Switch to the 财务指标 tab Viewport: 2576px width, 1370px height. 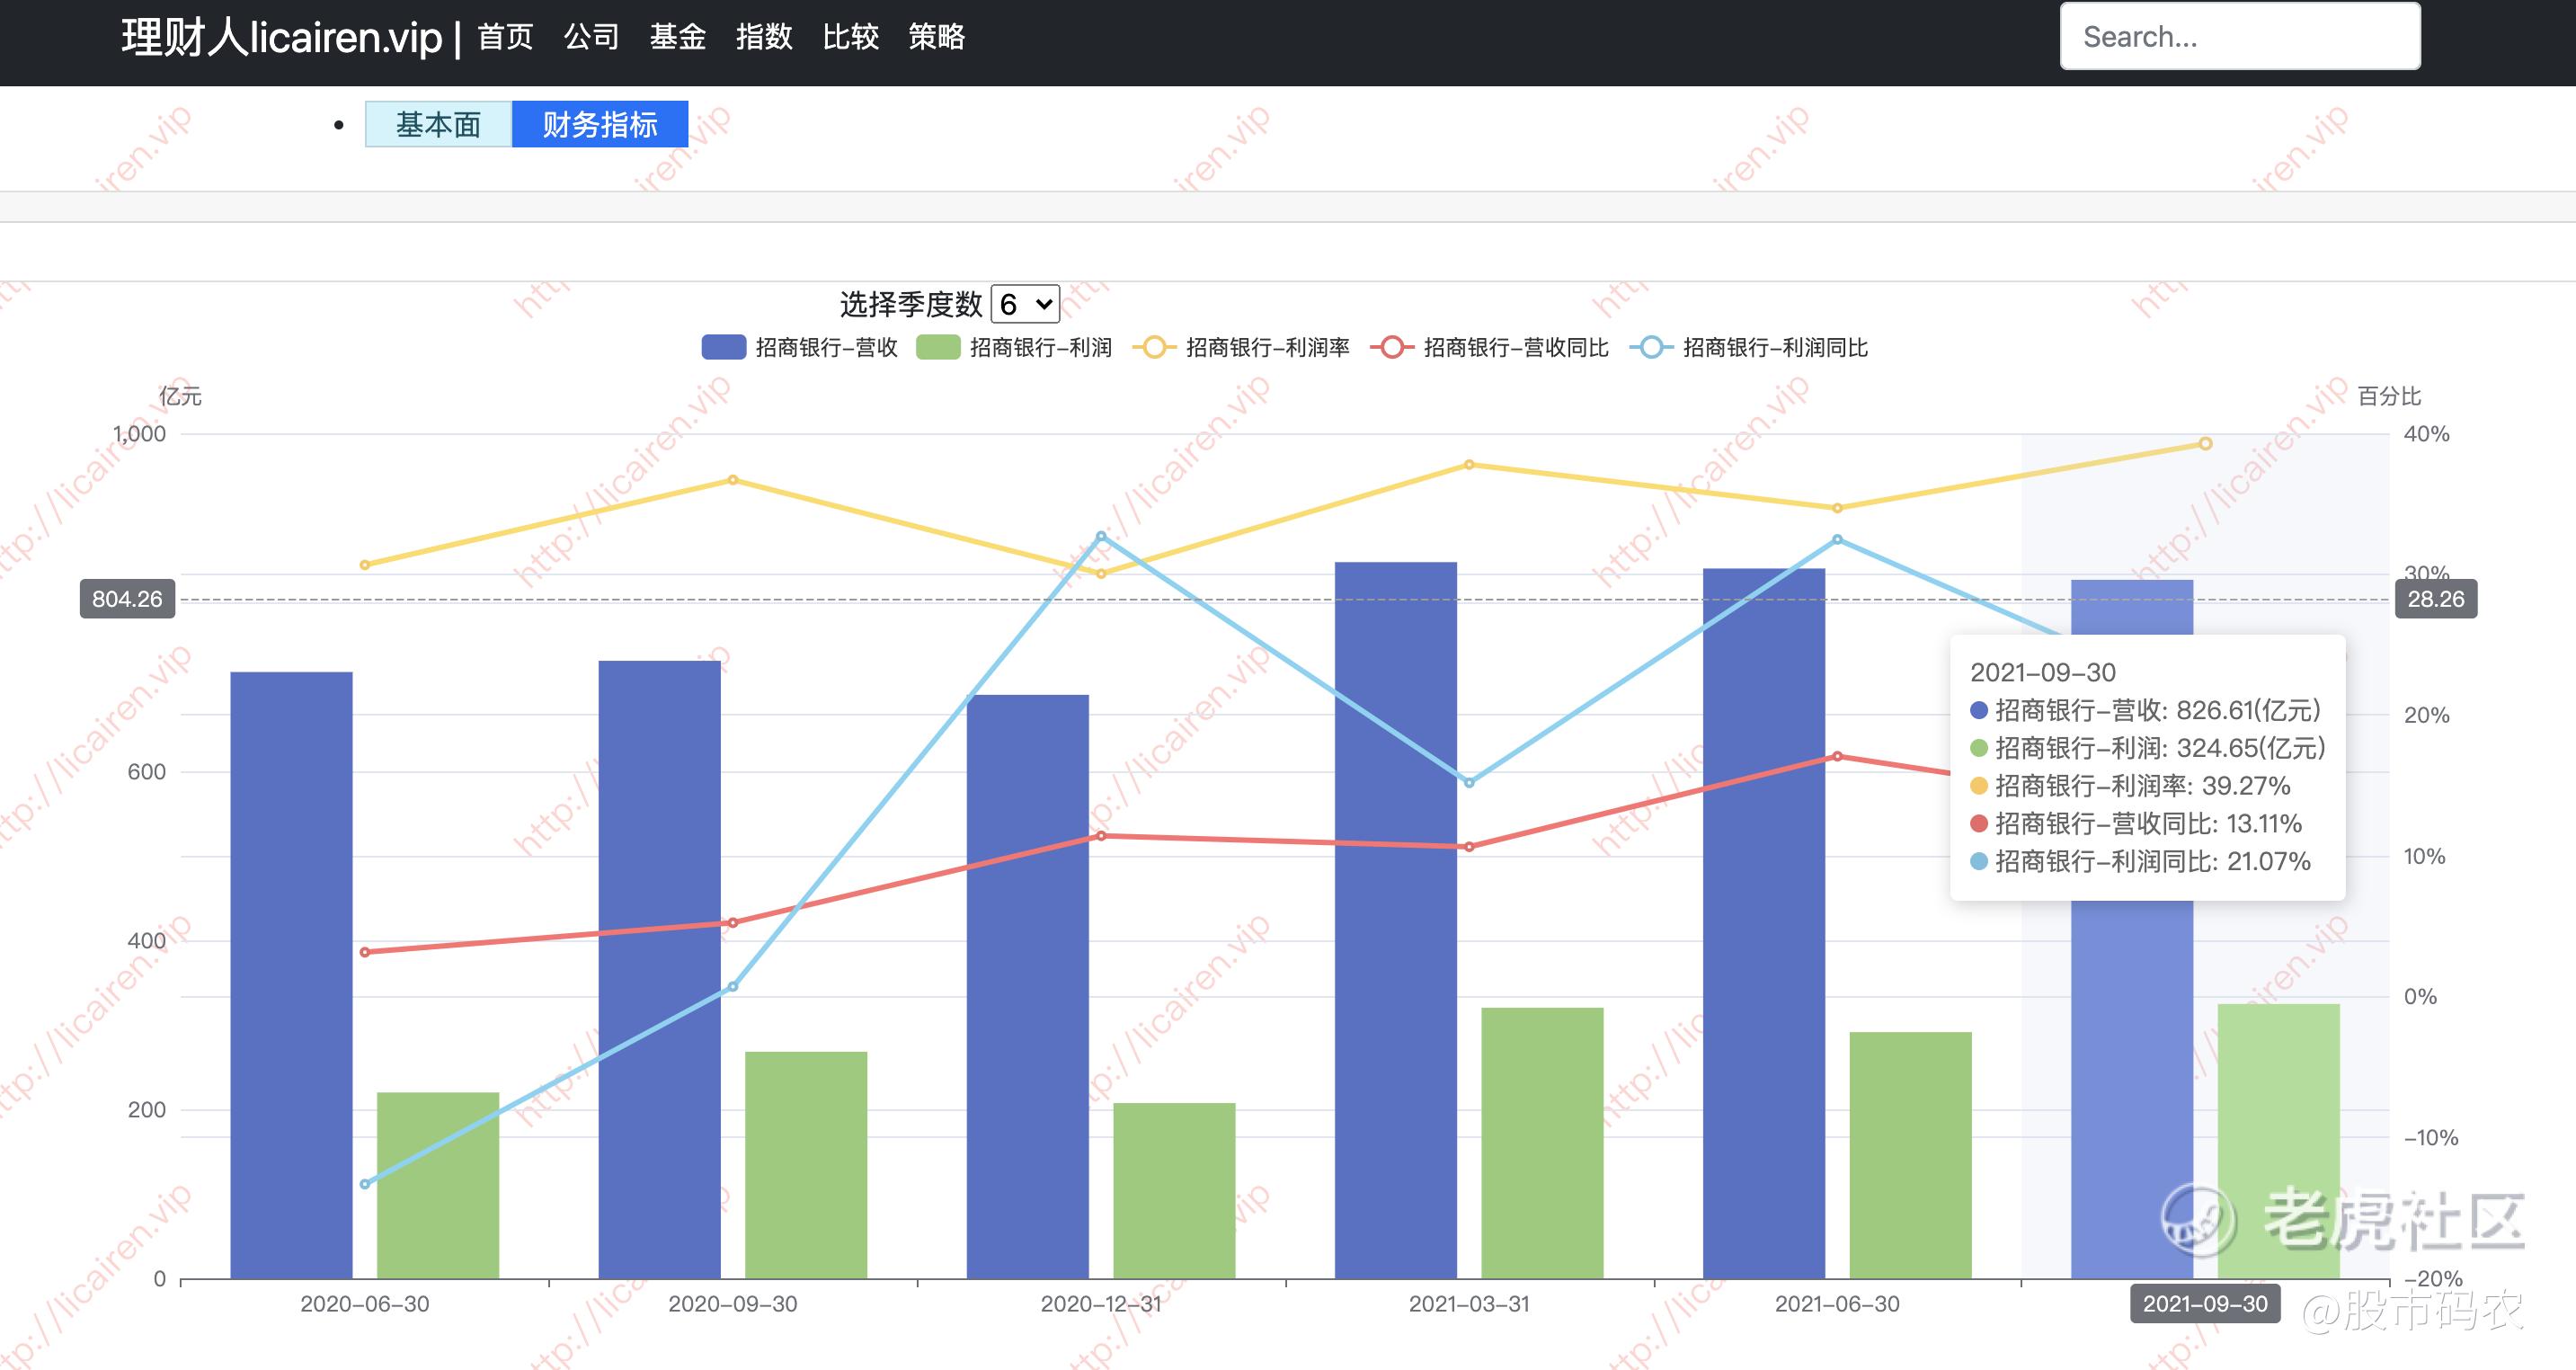pyautogui.click(x=600, y=124)
